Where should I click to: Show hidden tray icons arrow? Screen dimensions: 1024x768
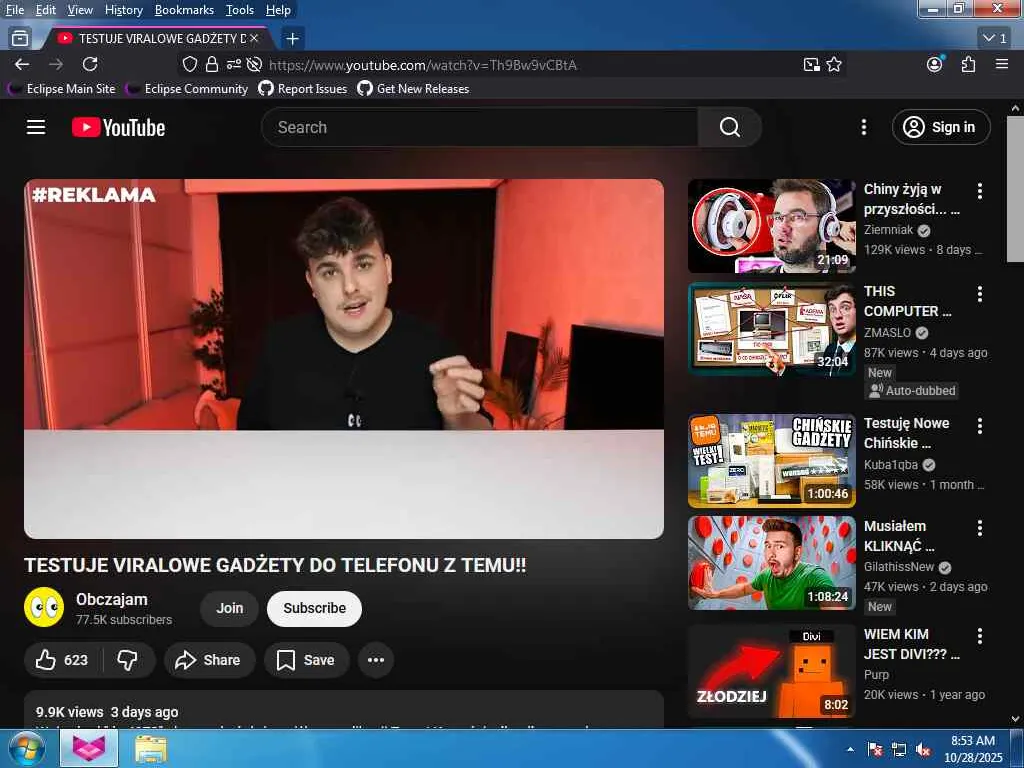[850, 750]
